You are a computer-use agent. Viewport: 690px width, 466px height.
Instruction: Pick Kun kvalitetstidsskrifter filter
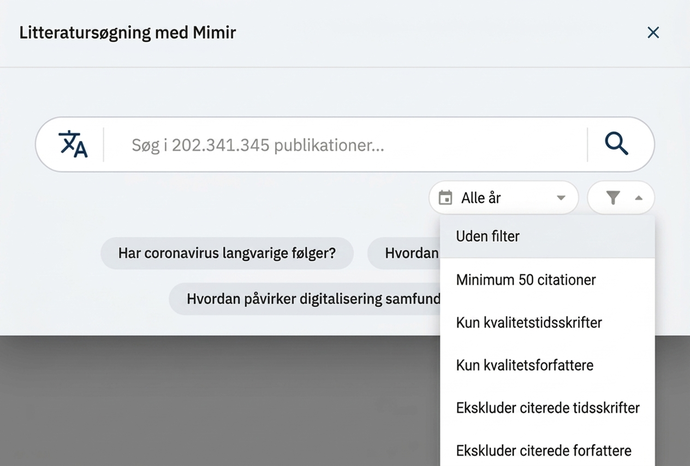tap(547, 323)
